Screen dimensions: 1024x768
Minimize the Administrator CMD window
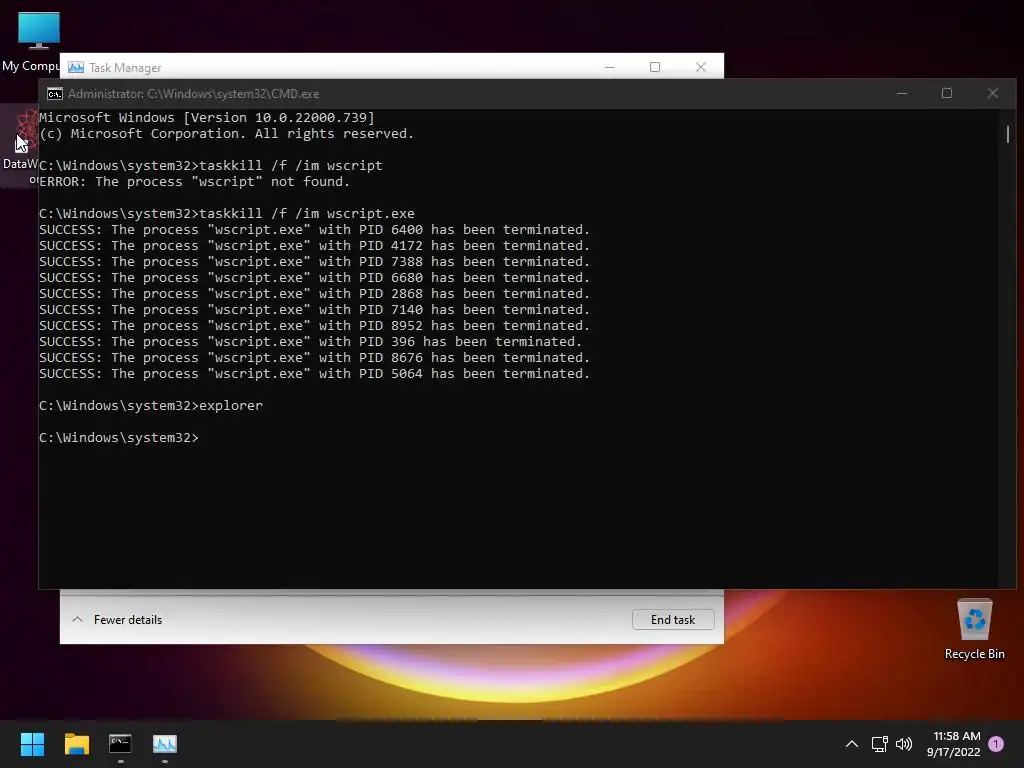pos(902,93)
